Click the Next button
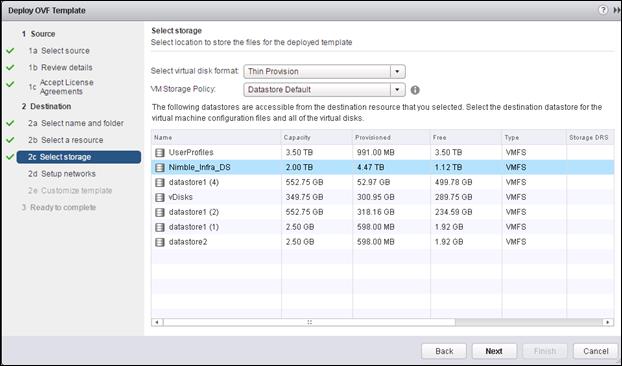The width and height of the screenshot is (622, 366). point(494,351)
